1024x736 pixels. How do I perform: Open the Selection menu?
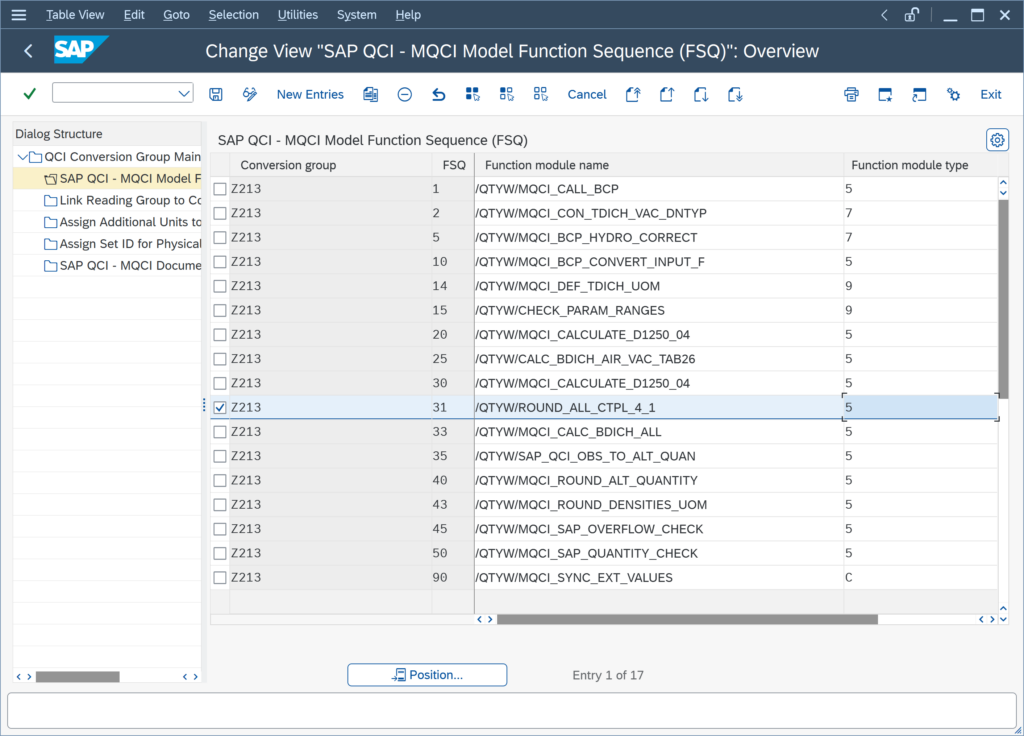tap(234, 14)
